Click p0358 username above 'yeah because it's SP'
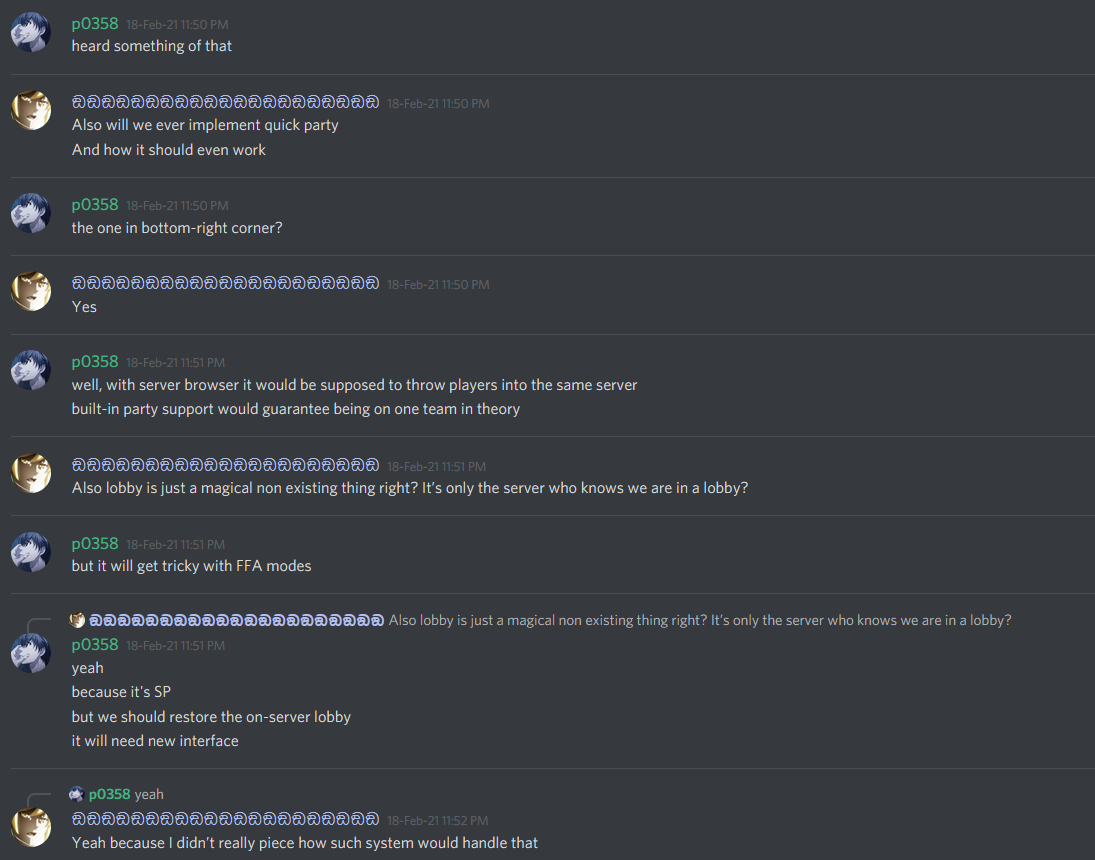 (95, 645)
